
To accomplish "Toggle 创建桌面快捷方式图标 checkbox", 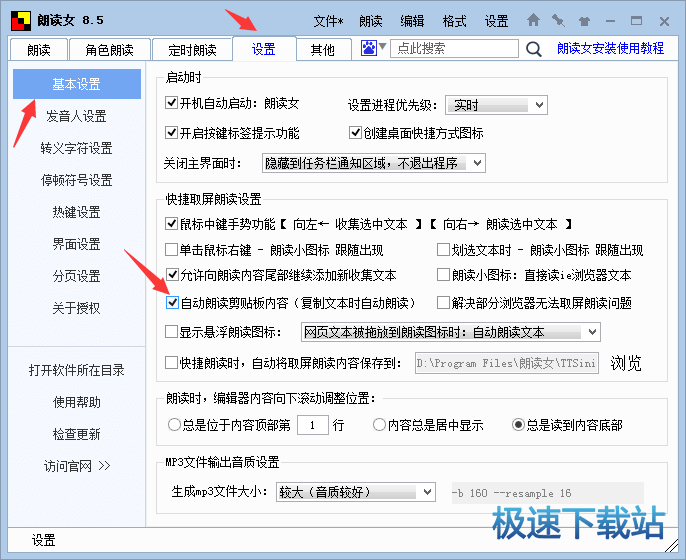I will (x=355, y=133).
